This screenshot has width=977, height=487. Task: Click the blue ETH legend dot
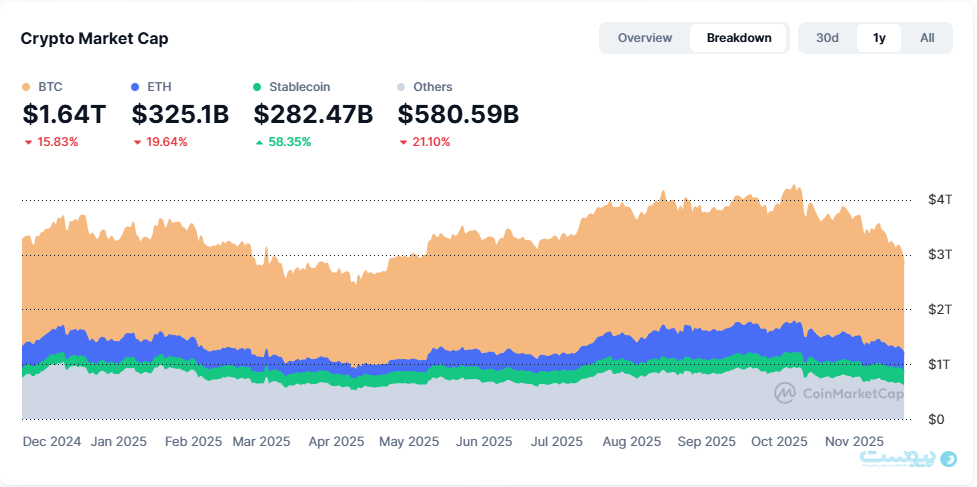click(136, 88)
